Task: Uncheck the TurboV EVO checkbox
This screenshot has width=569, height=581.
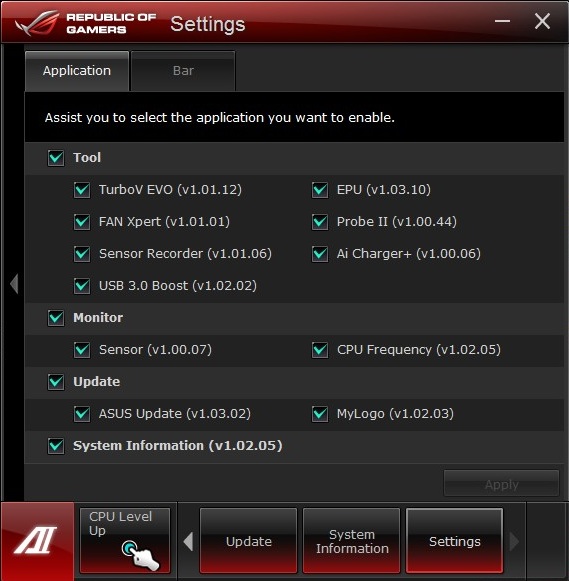Action: click(x=82, y=190)
